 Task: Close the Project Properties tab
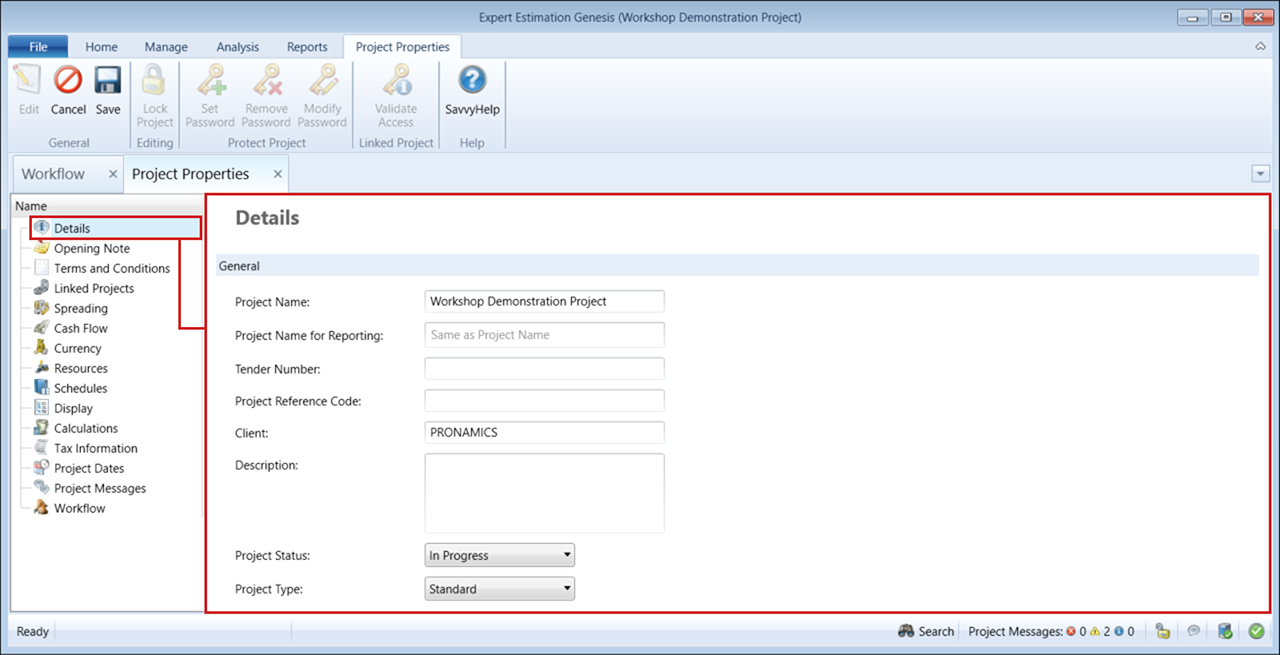[x=278, y=174]
